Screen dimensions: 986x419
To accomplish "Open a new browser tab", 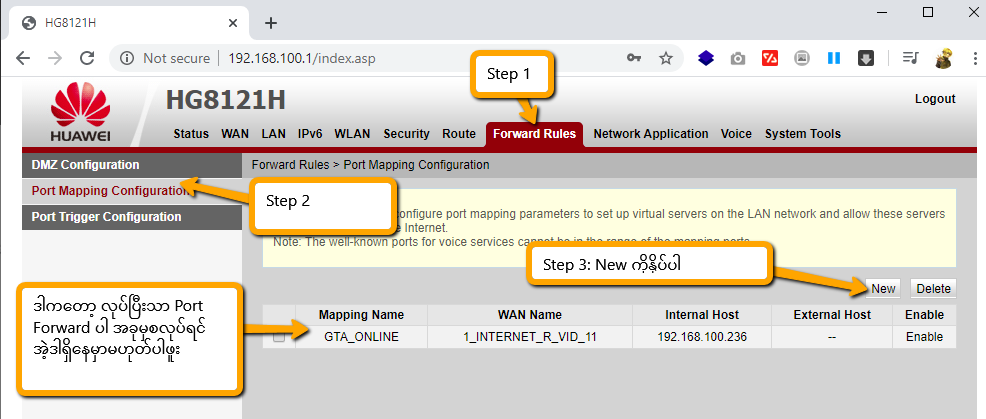I will pos(270,23).
